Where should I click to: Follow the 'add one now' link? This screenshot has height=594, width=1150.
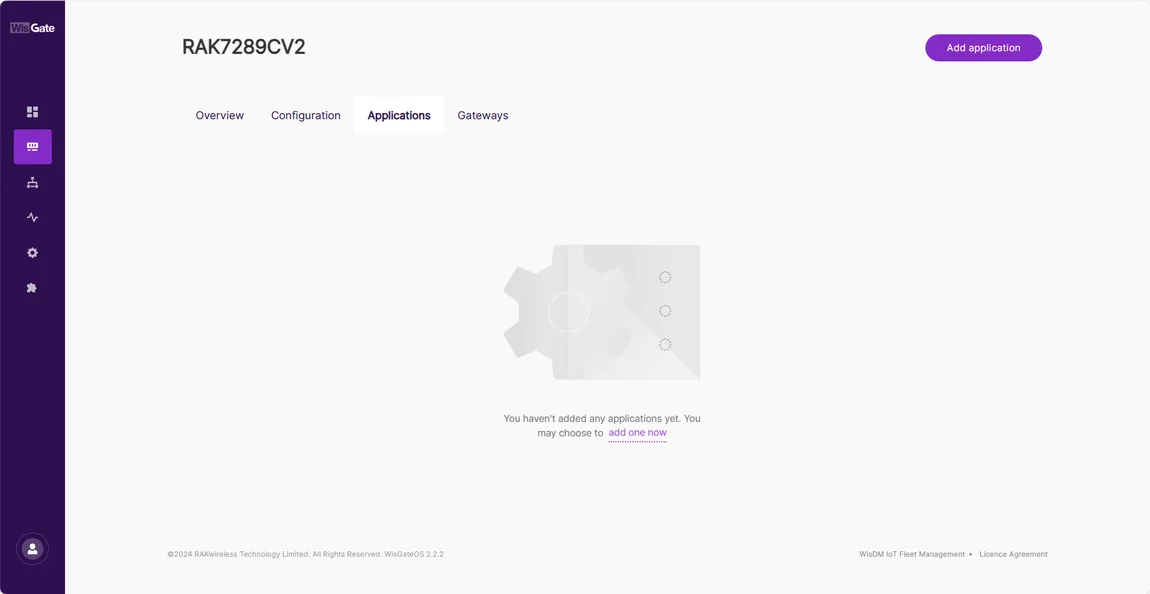pyautogui.click(x=637, y=433)
